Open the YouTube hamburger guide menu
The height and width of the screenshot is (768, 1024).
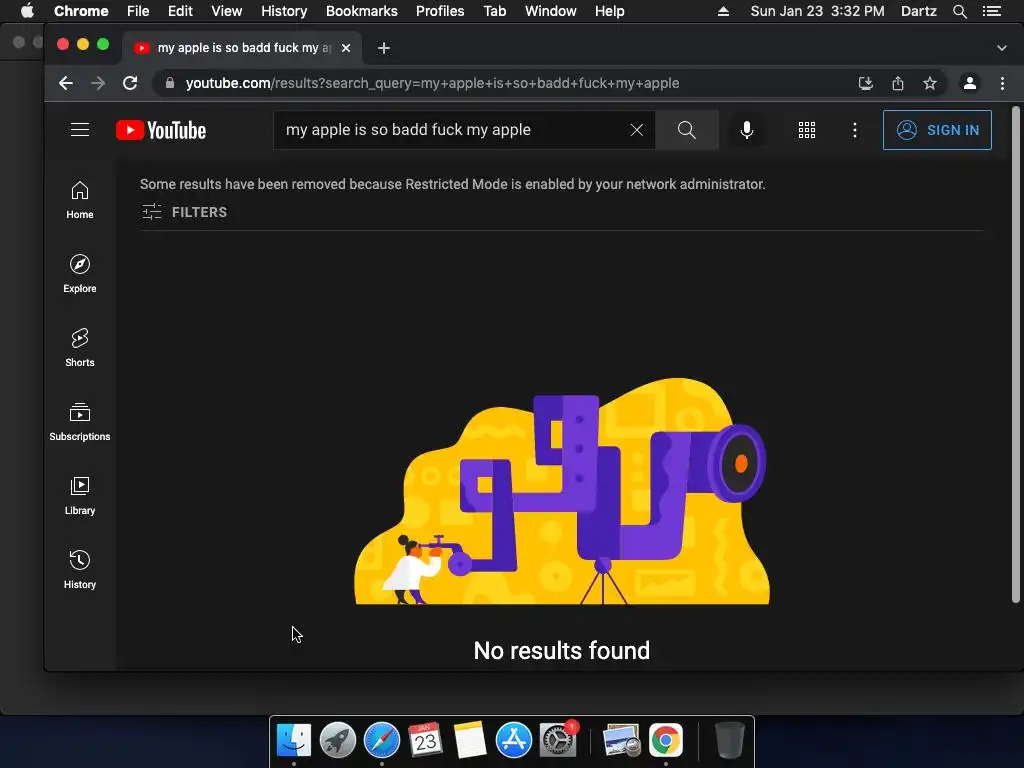click(x=80, y=130)
